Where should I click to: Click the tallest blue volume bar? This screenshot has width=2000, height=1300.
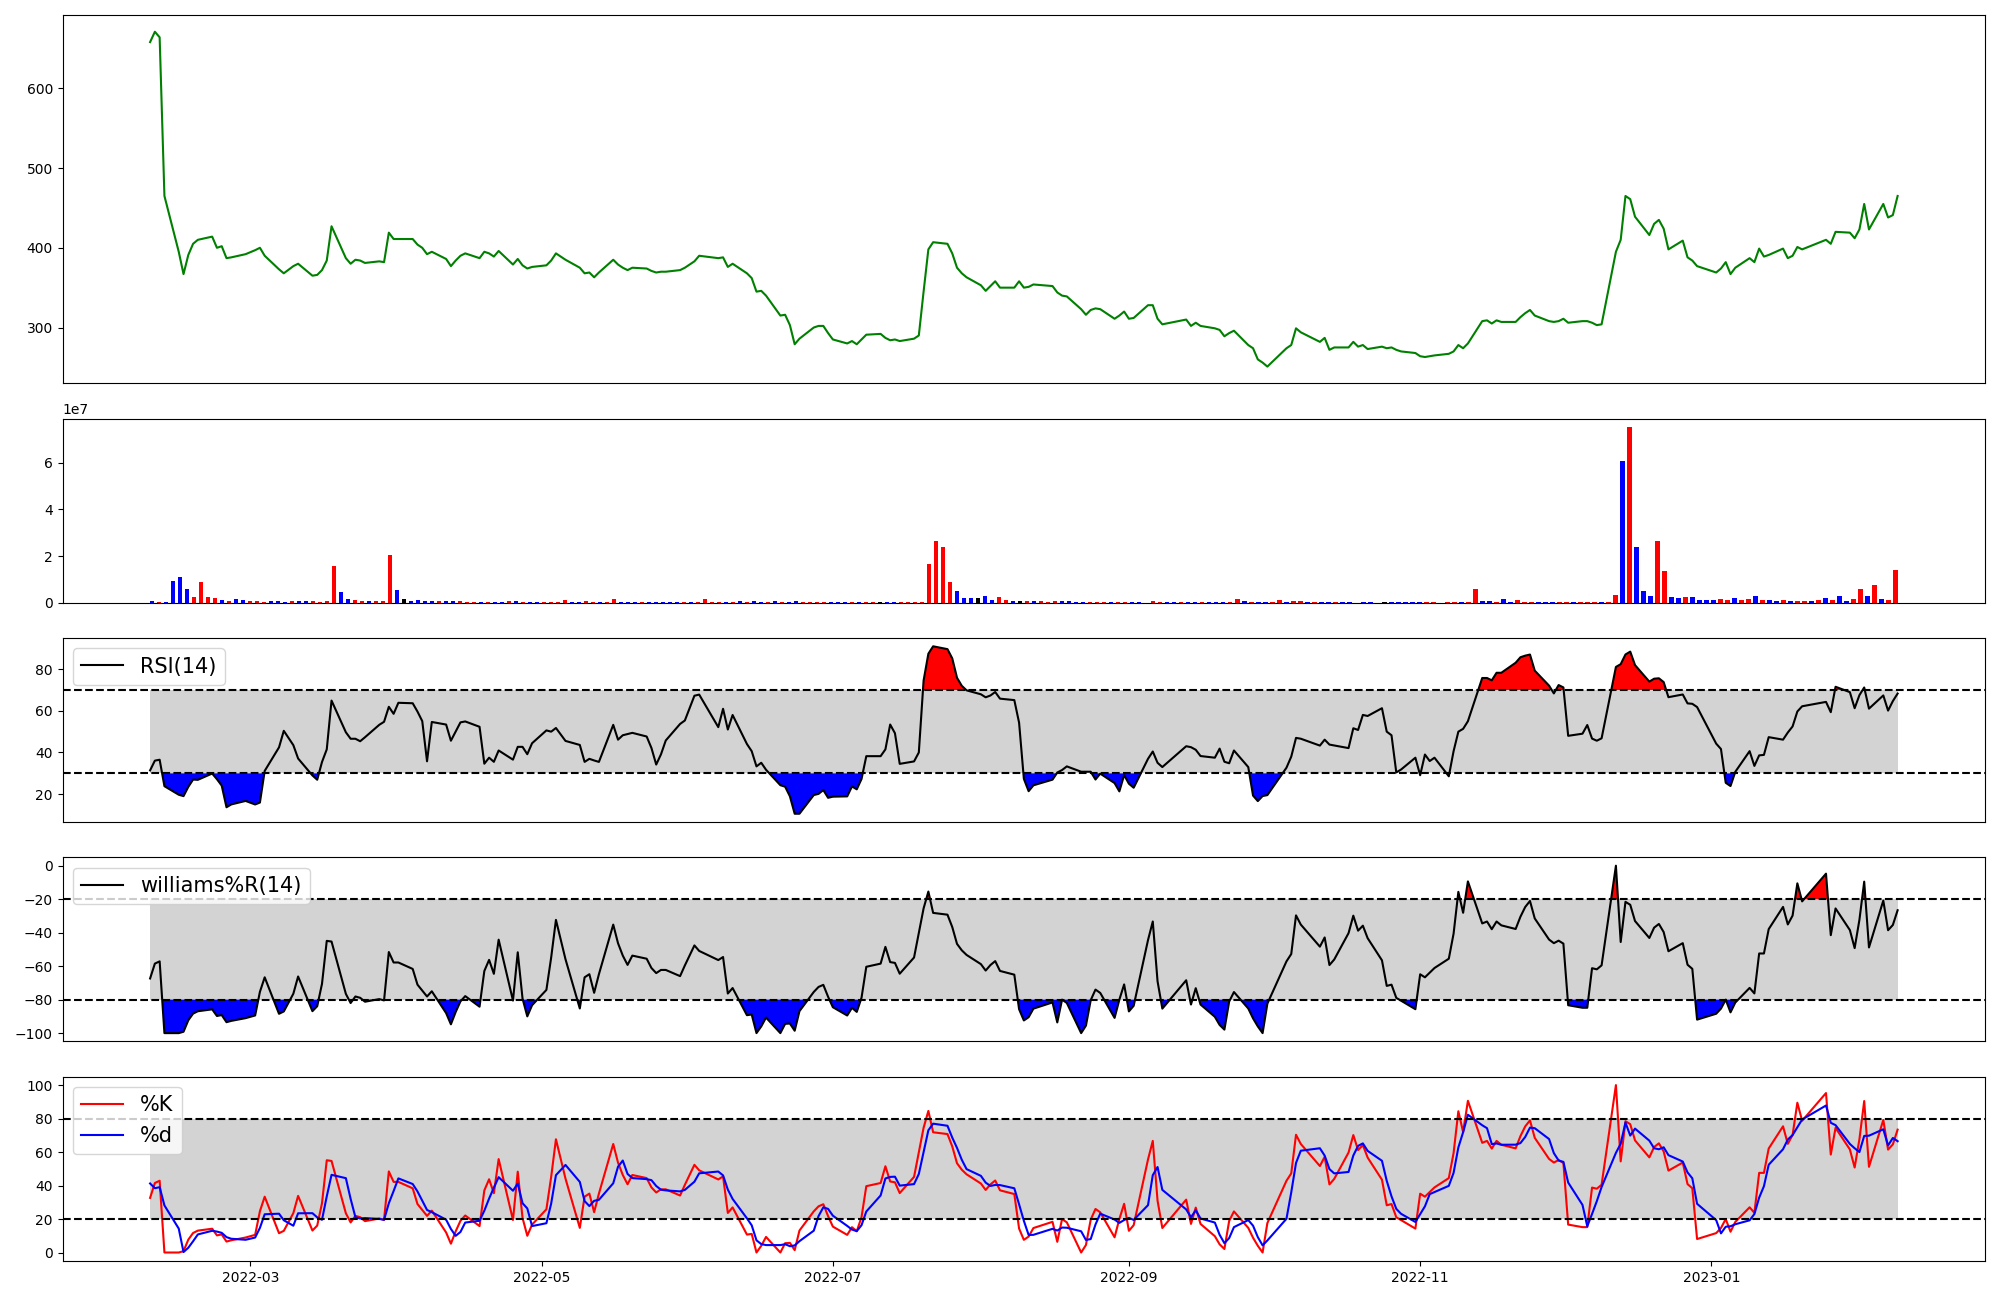[x=1622, y=532]
